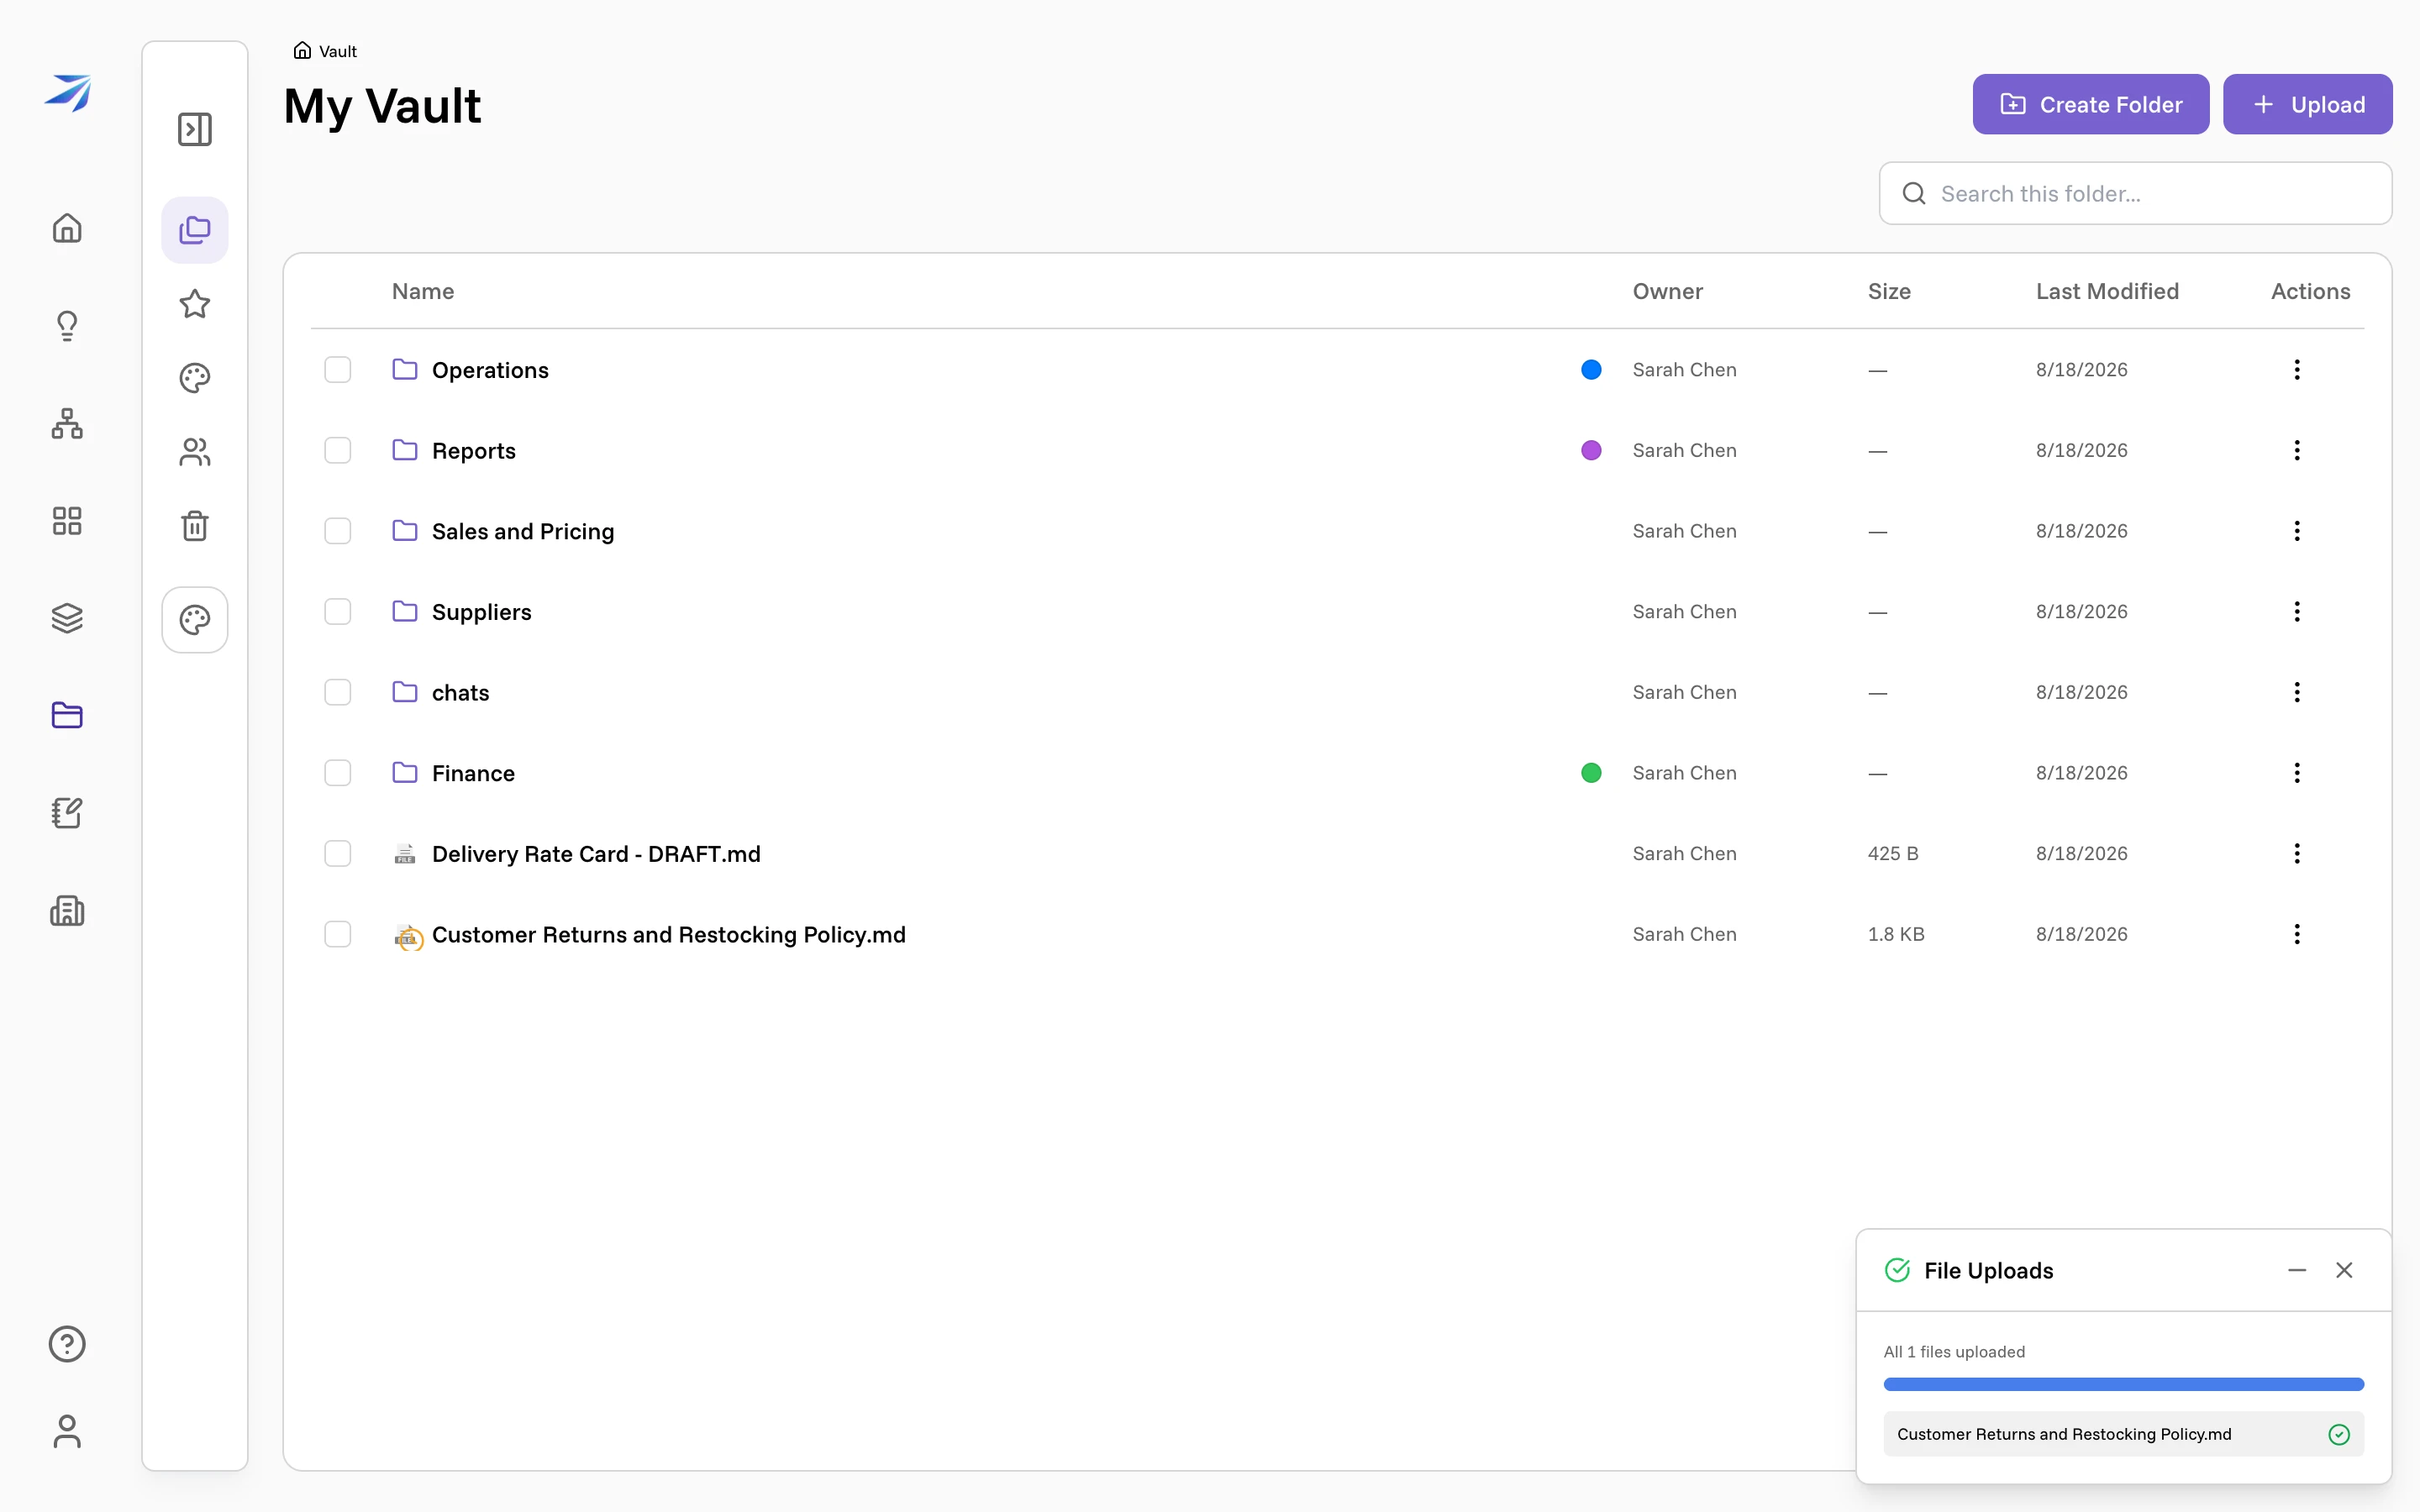Click uploaded file entry in File Uploads
The height and width of the screenshot is (1512, 2420).
point(2123,1434)
